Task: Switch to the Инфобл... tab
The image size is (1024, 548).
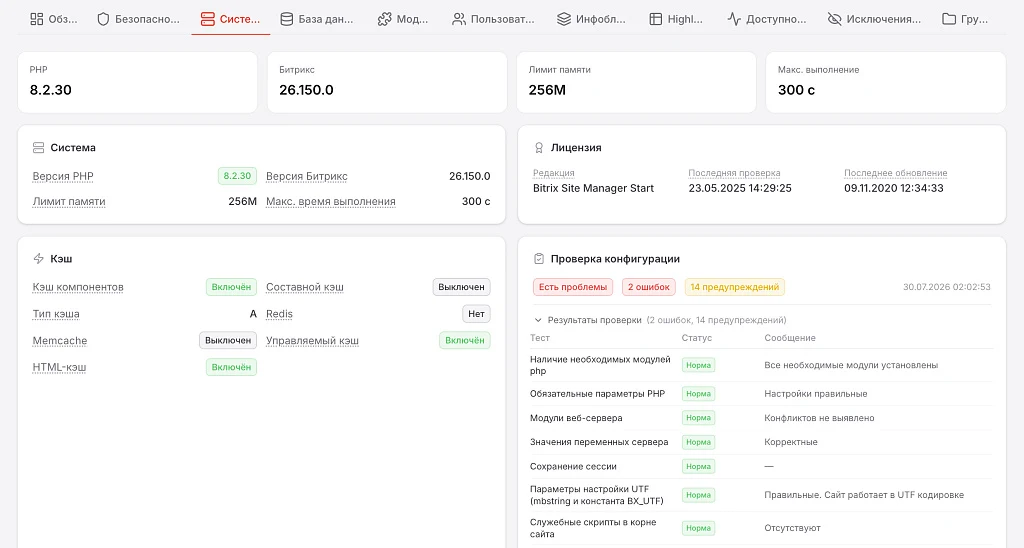Action: [x=591, y=19]
